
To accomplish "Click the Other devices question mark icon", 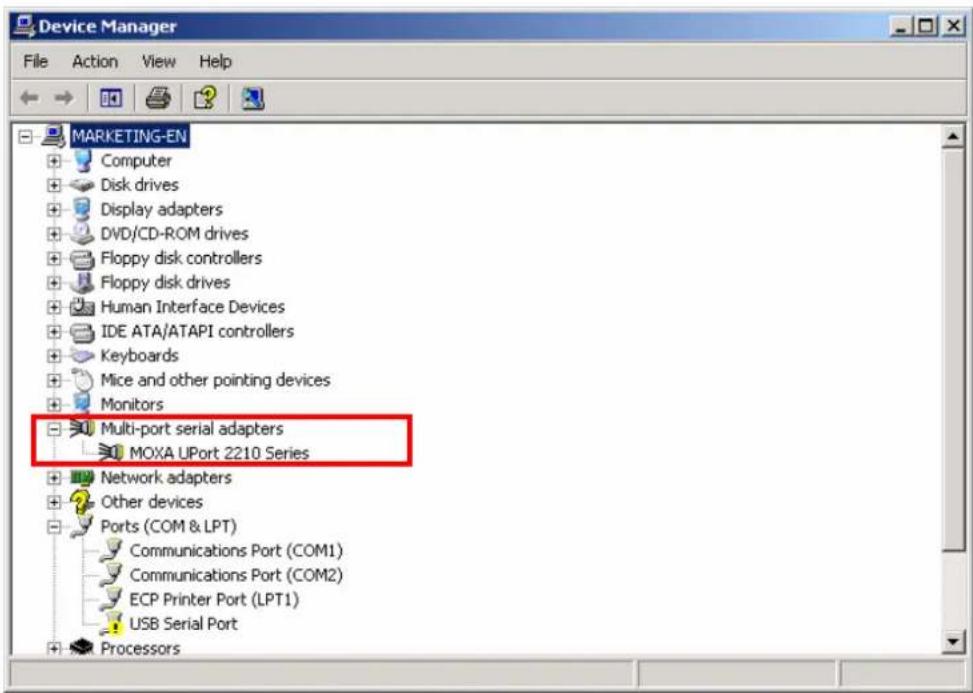I will tap(81, 501).
